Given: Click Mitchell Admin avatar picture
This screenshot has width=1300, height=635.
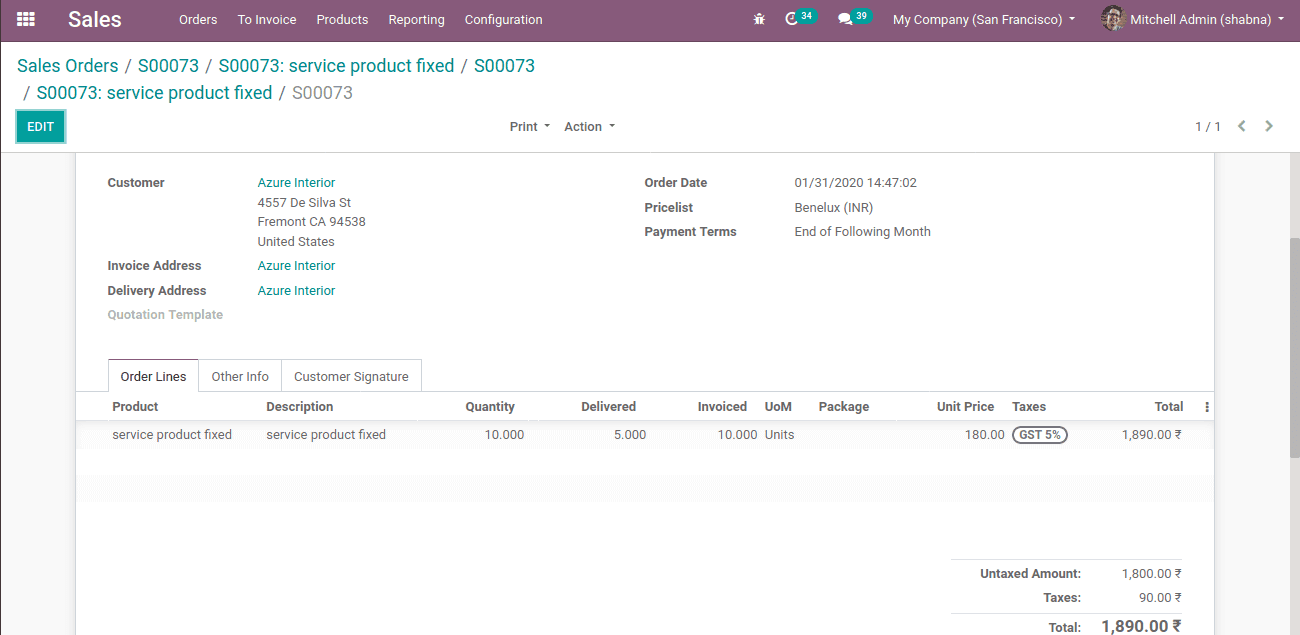Looking at the screenshot, I should pyautogui.click(x=1112, y=19).
